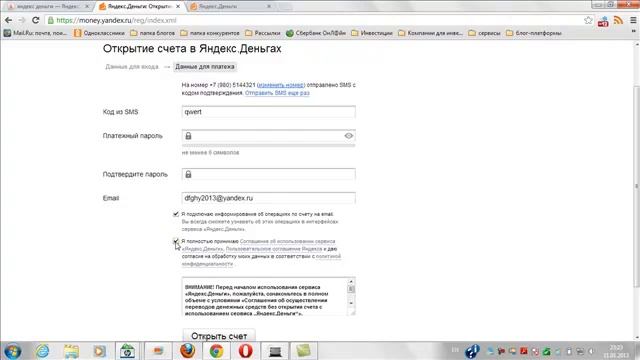The height and width of the screenshot is (360, 640).
Task: Select the Данные для платежа step
Action: point(205,67)
